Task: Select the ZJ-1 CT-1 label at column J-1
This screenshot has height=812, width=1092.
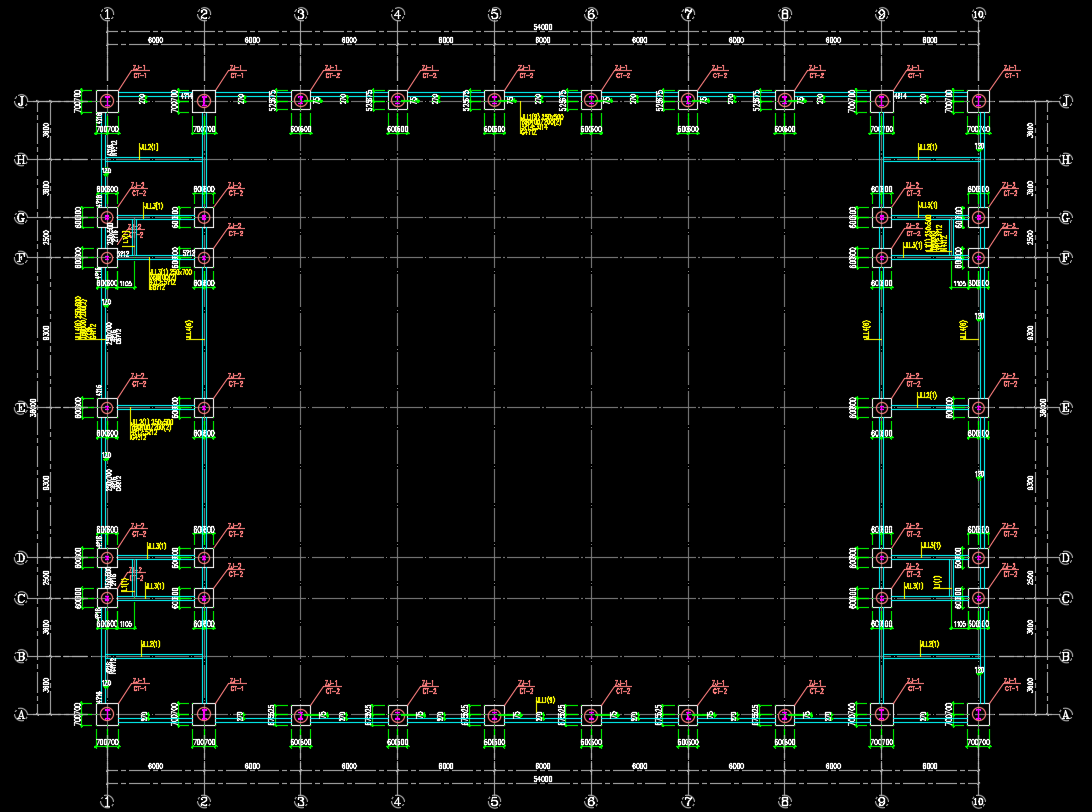Action: tap(140, 72)
